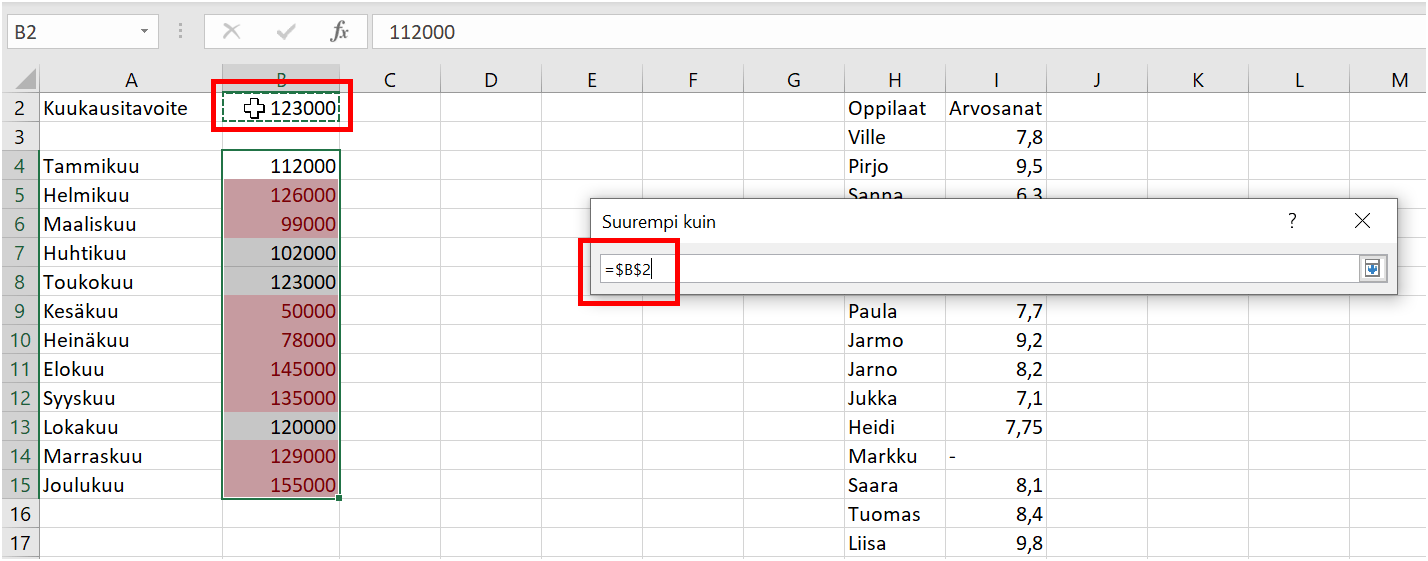Click the Huhtikuu cell

[131, 253]
